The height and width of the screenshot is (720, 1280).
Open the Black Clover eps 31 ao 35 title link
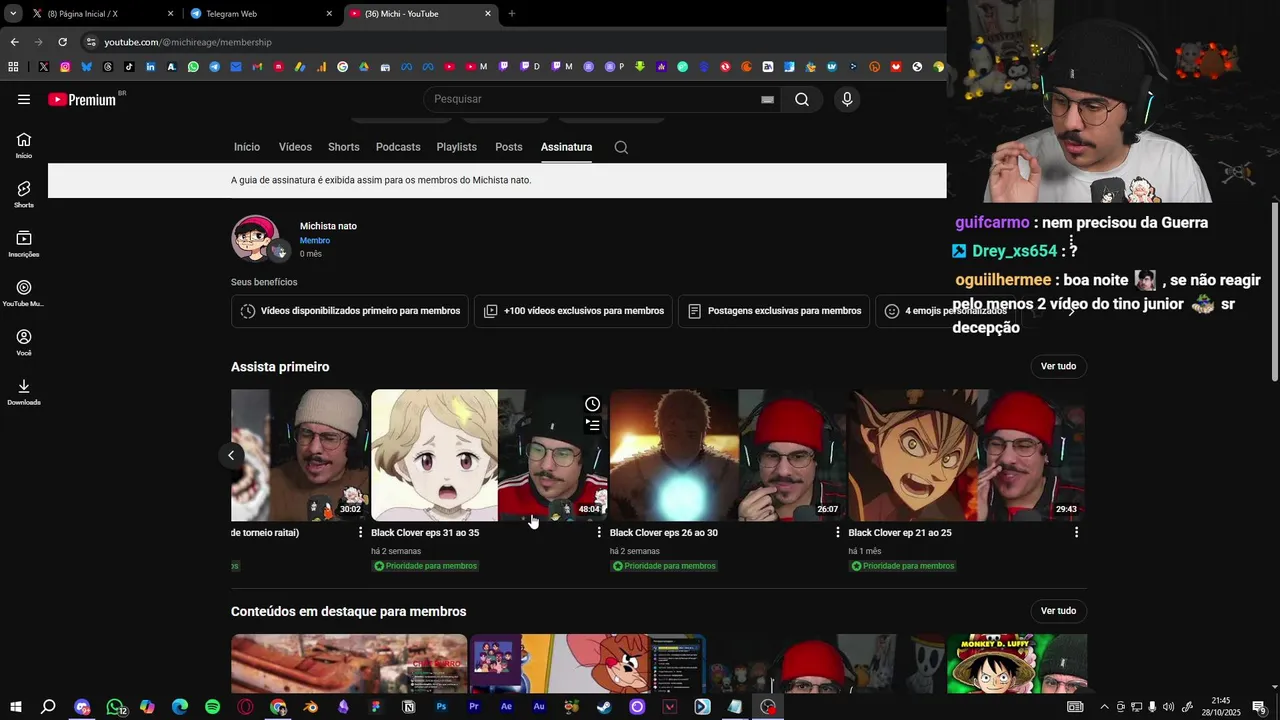425,533
